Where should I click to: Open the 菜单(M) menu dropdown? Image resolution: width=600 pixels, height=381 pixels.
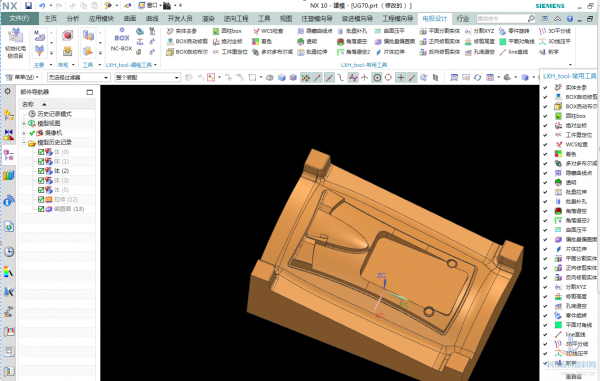[x=22, y=78]
